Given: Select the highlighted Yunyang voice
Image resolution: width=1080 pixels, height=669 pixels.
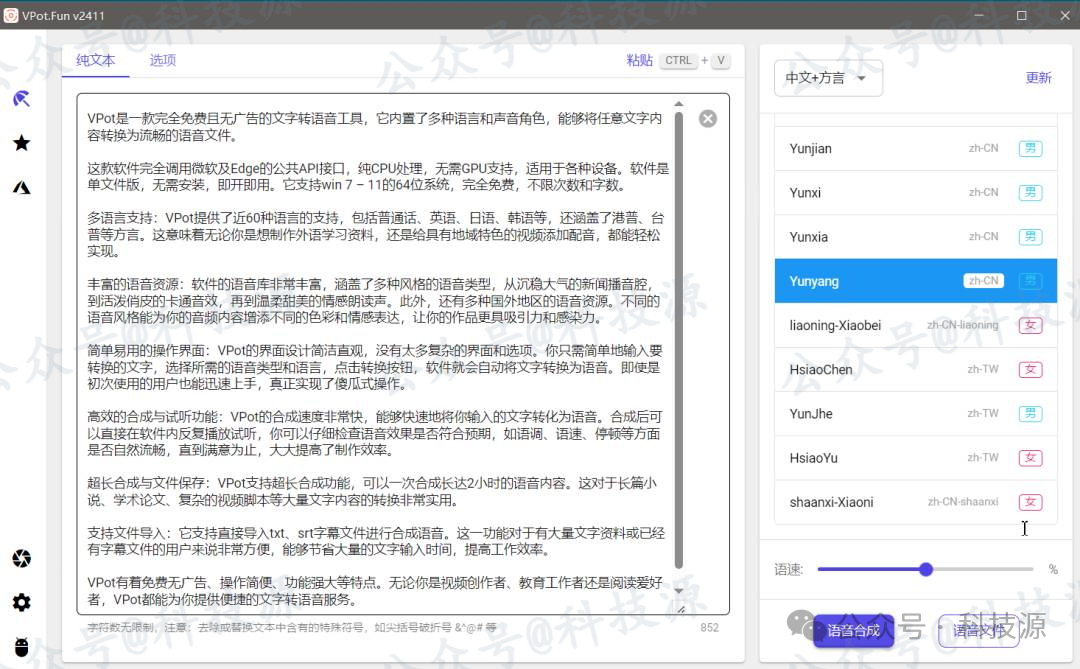Looking at the screenshot, I should coord(915,280).
